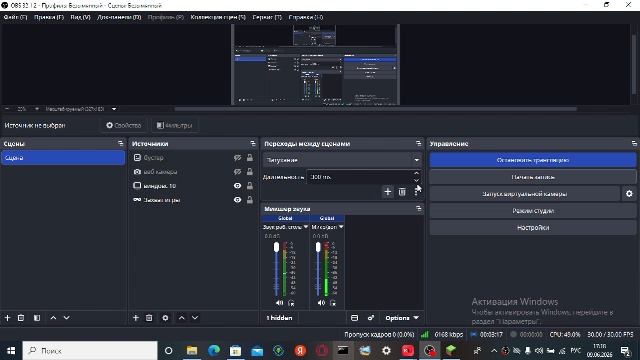
Task: Click desktop audio volume slider
Action: (276, 269)
